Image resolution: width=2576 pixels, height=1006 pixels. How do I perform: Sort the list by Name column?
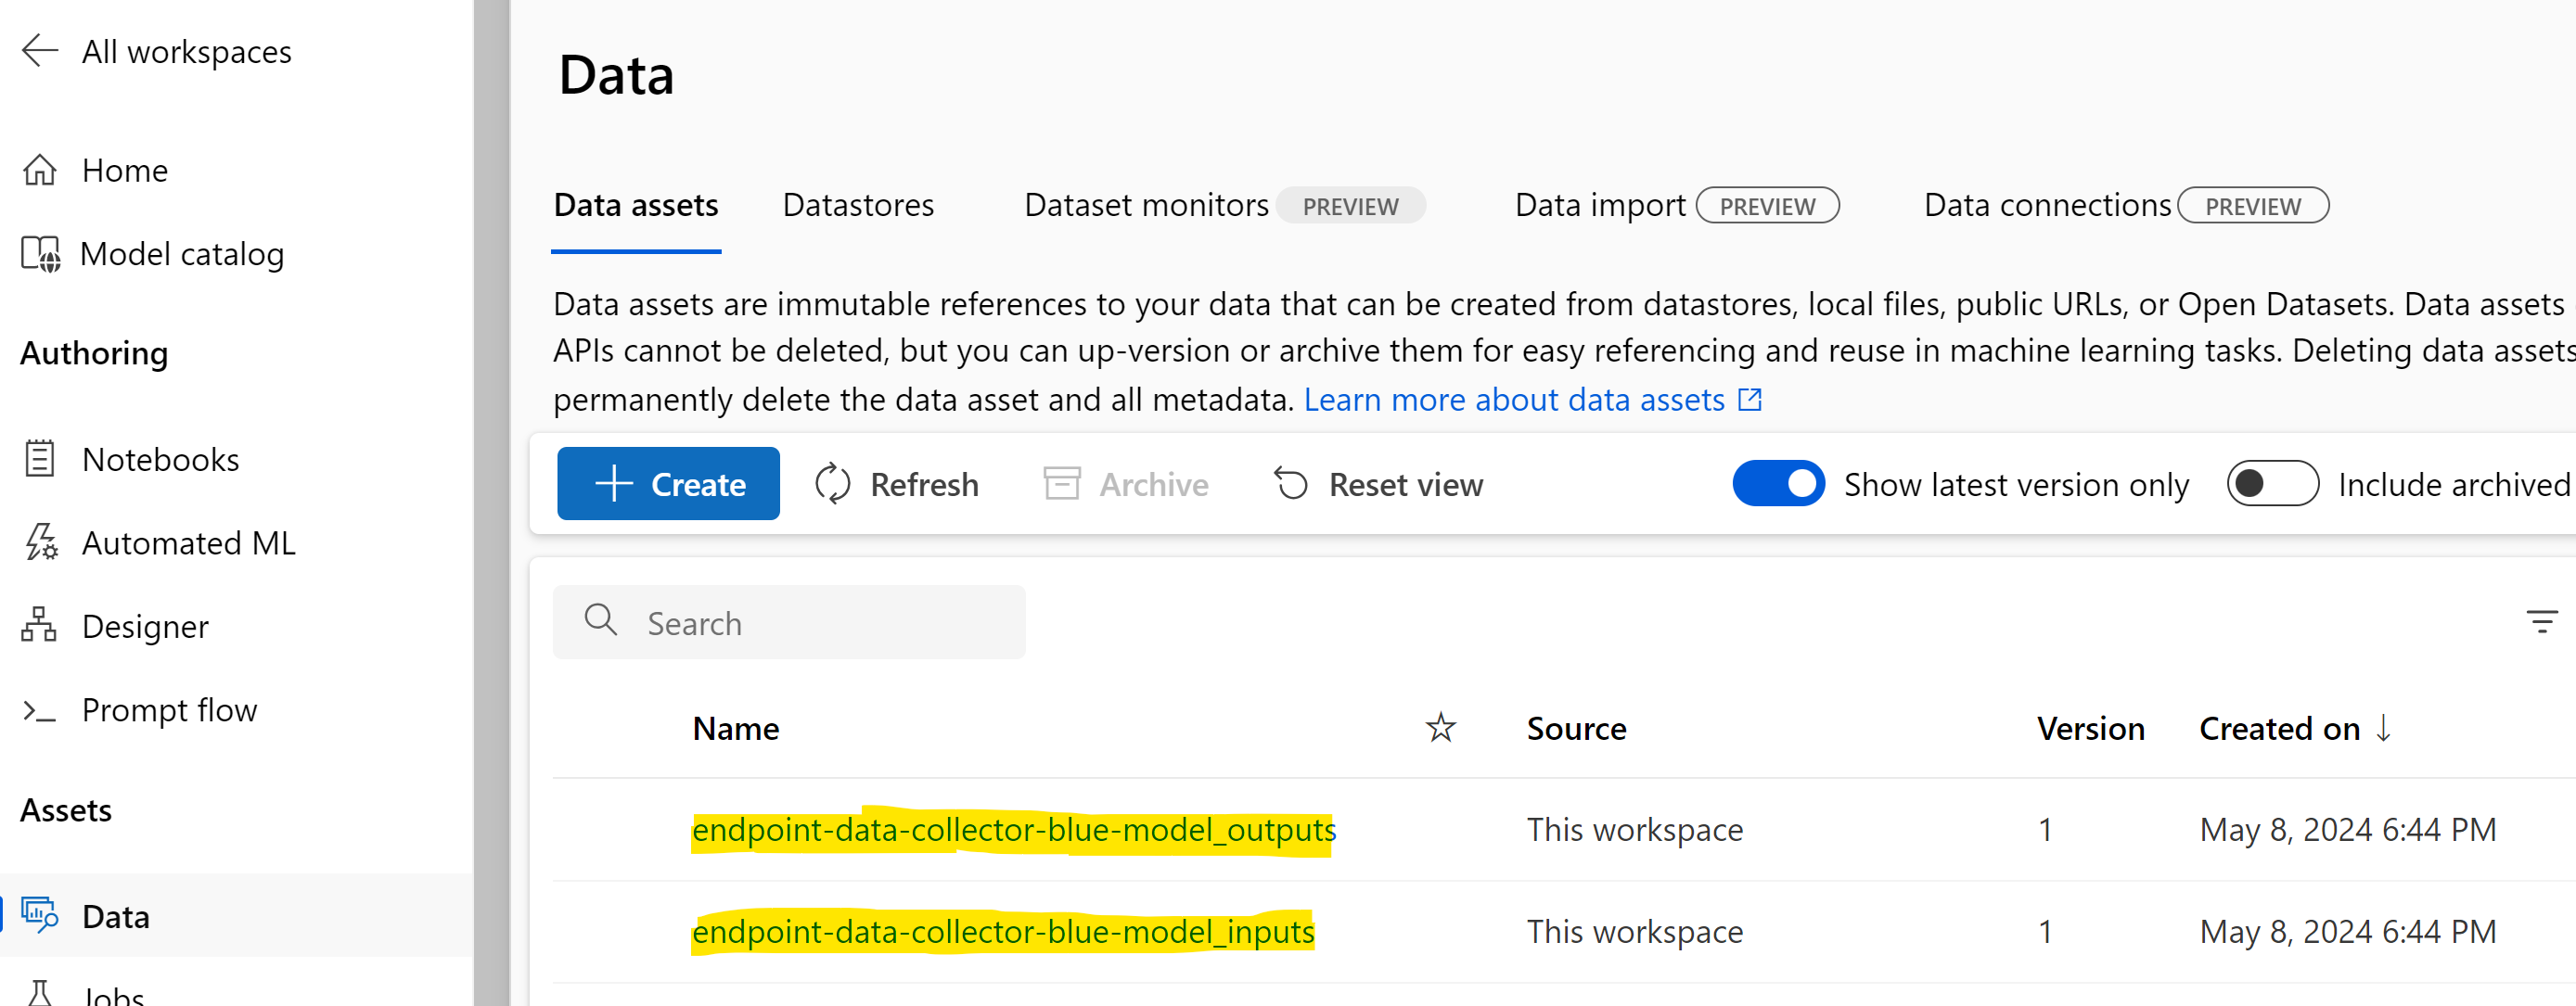pyautogui.click(x=735, y=729)
